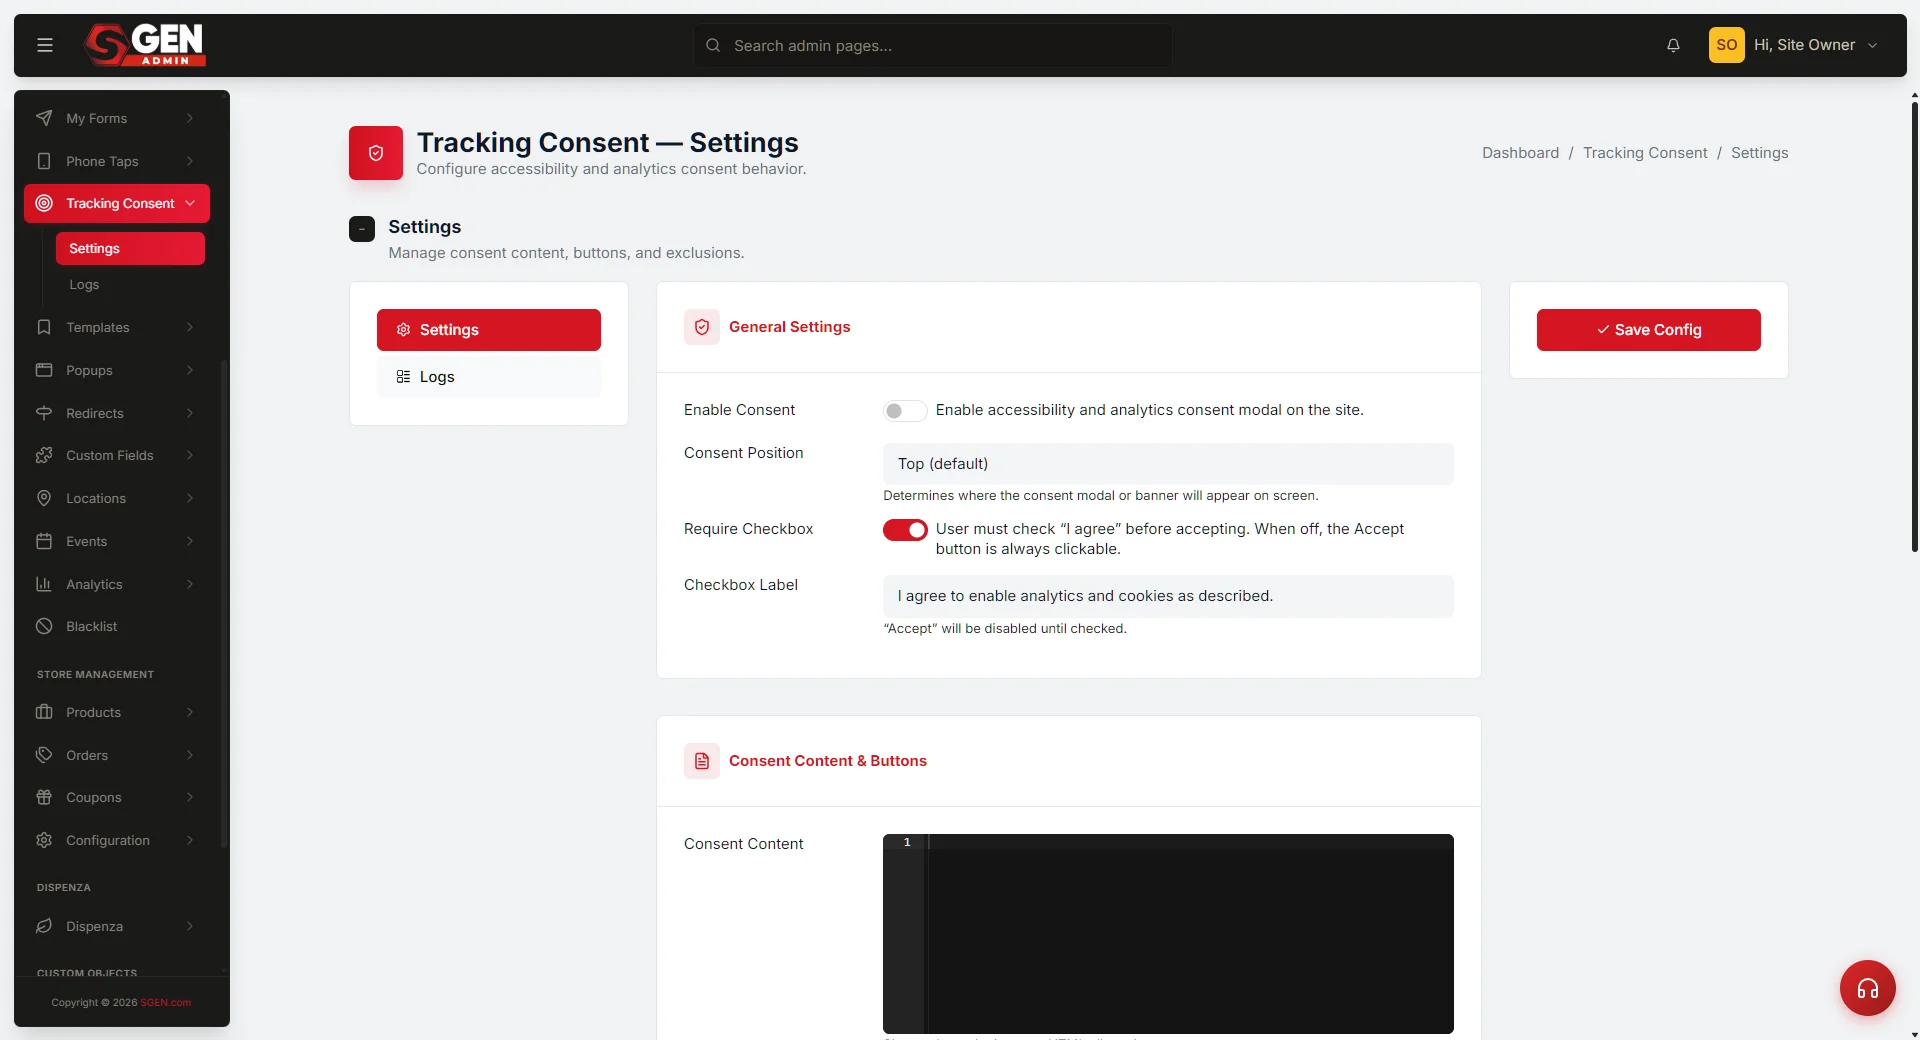The image size is (1920, 1040).
Task: Switch to the Logs tab in panel
Action: (489, 377)
